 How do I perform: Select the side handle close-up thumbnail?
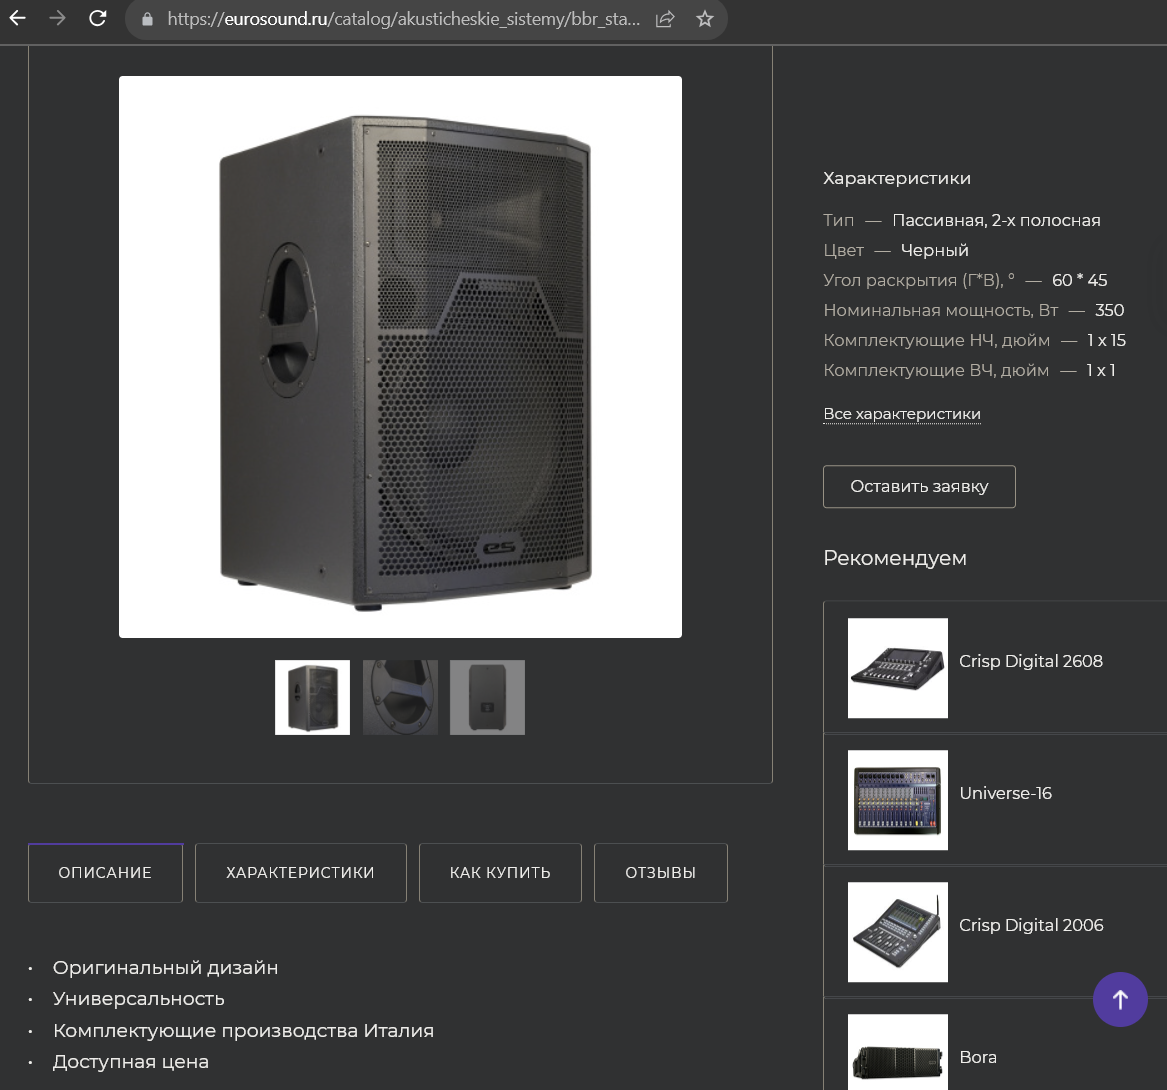400,697
